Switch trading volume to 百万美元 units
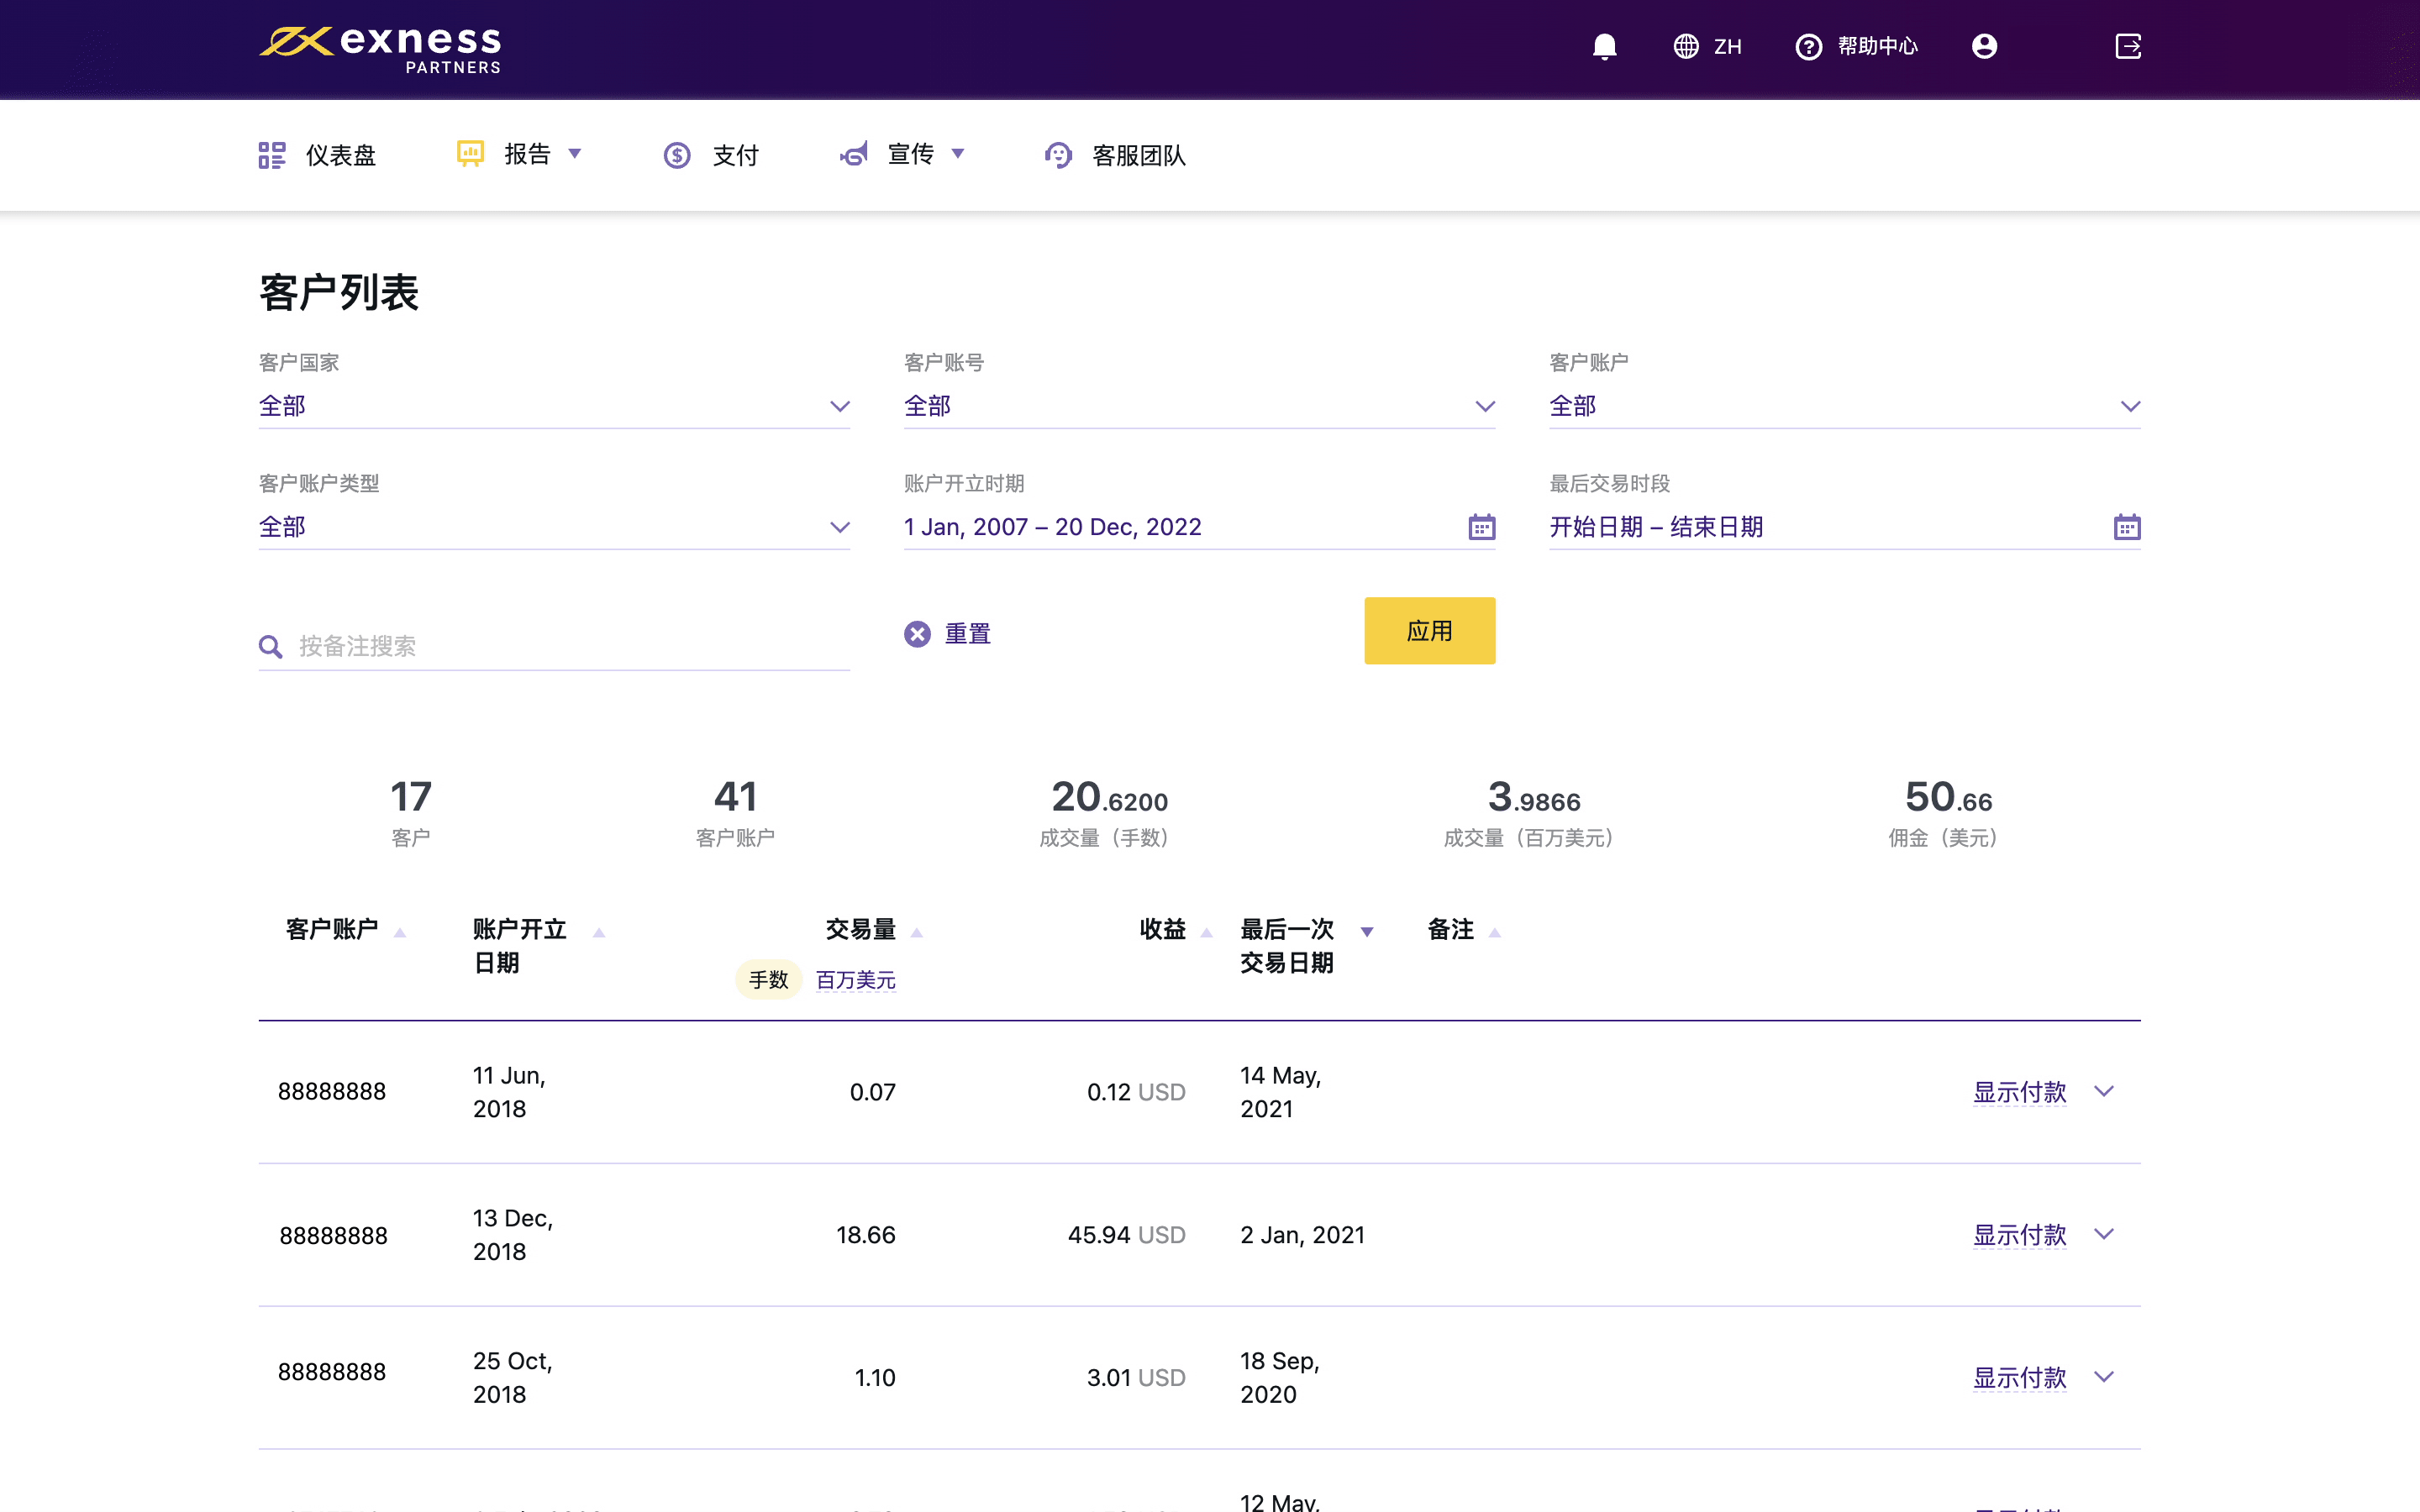 click(x=855, y=980)
